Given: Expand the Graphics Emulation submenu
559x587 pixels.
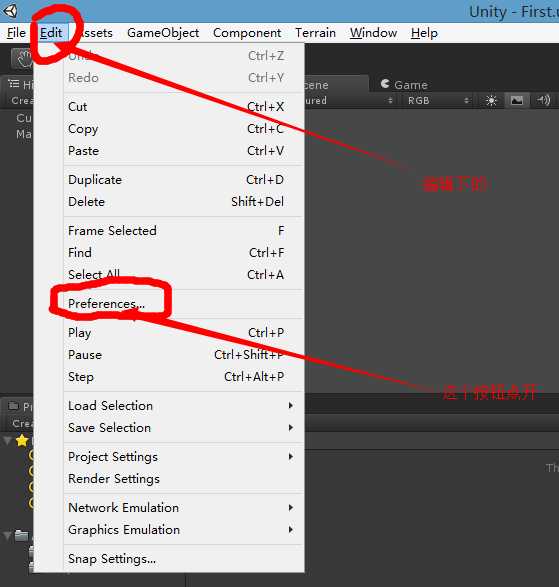Looking at the screenshot, I should pos(183,530).
